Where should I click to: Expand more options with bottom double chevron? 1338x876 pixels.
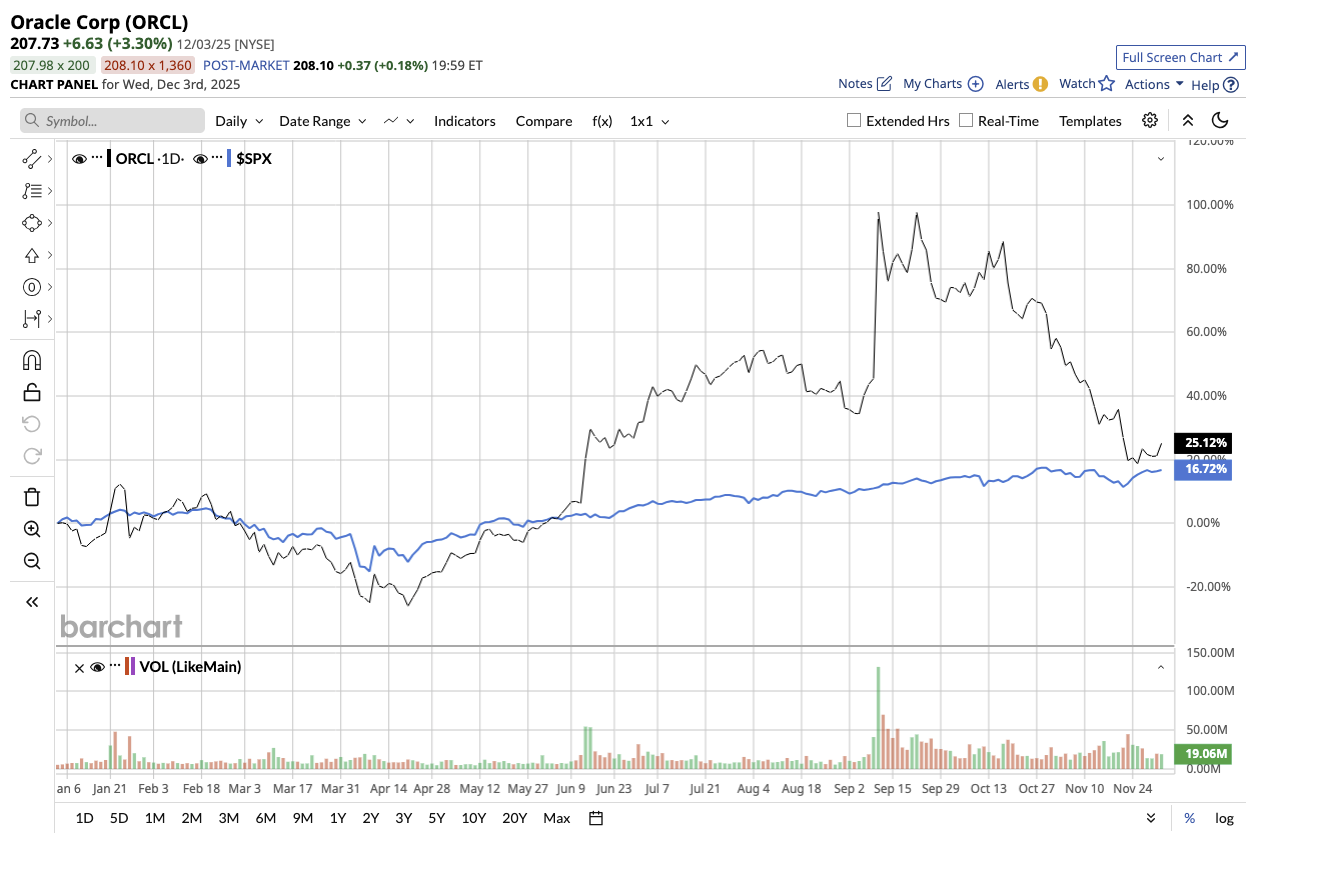coord(1152,818)
